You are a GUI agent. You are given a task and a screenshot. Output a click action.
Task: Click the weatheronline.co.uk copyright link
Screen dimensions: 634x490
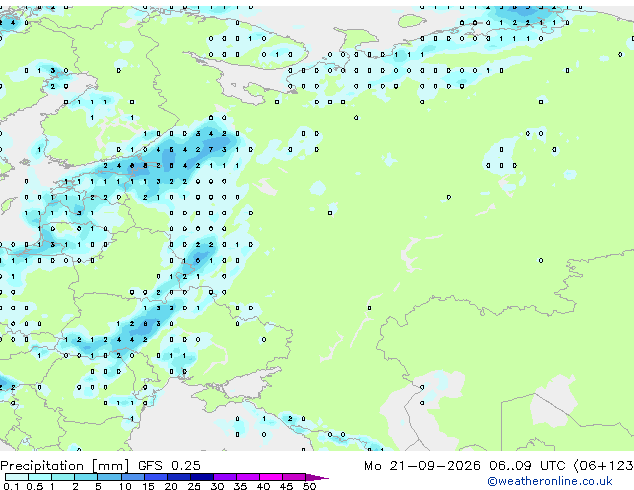[550, 481]
